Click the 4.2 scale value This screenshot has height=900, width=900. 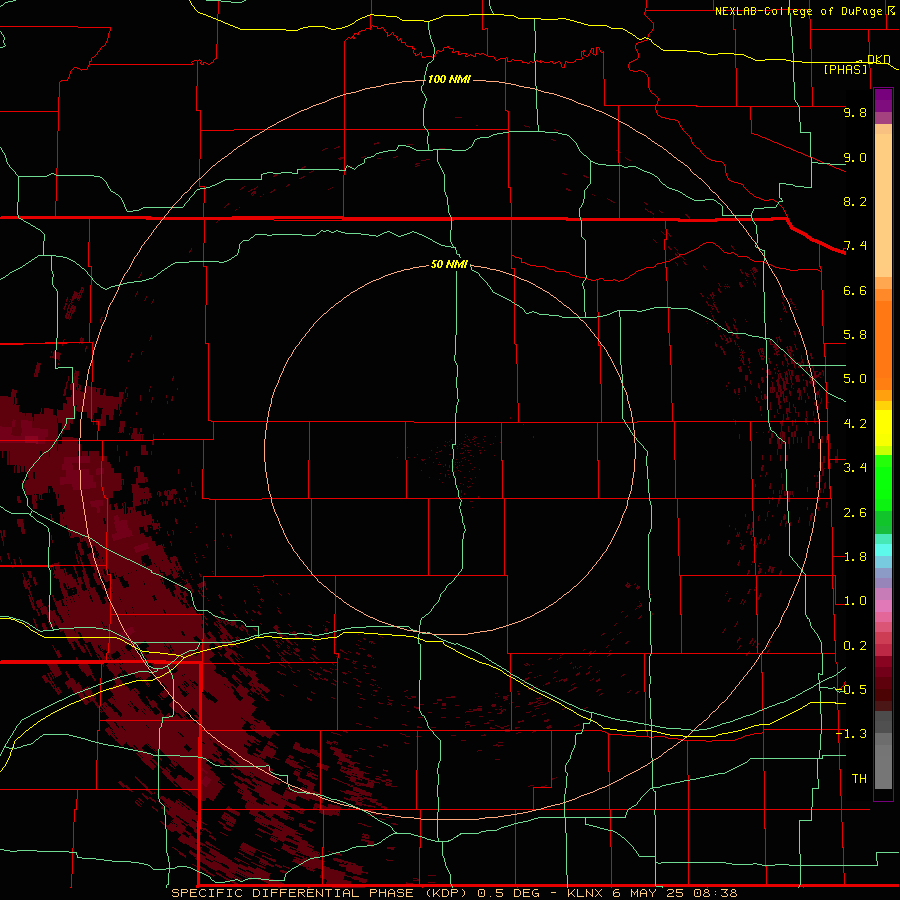click(855, 424)
